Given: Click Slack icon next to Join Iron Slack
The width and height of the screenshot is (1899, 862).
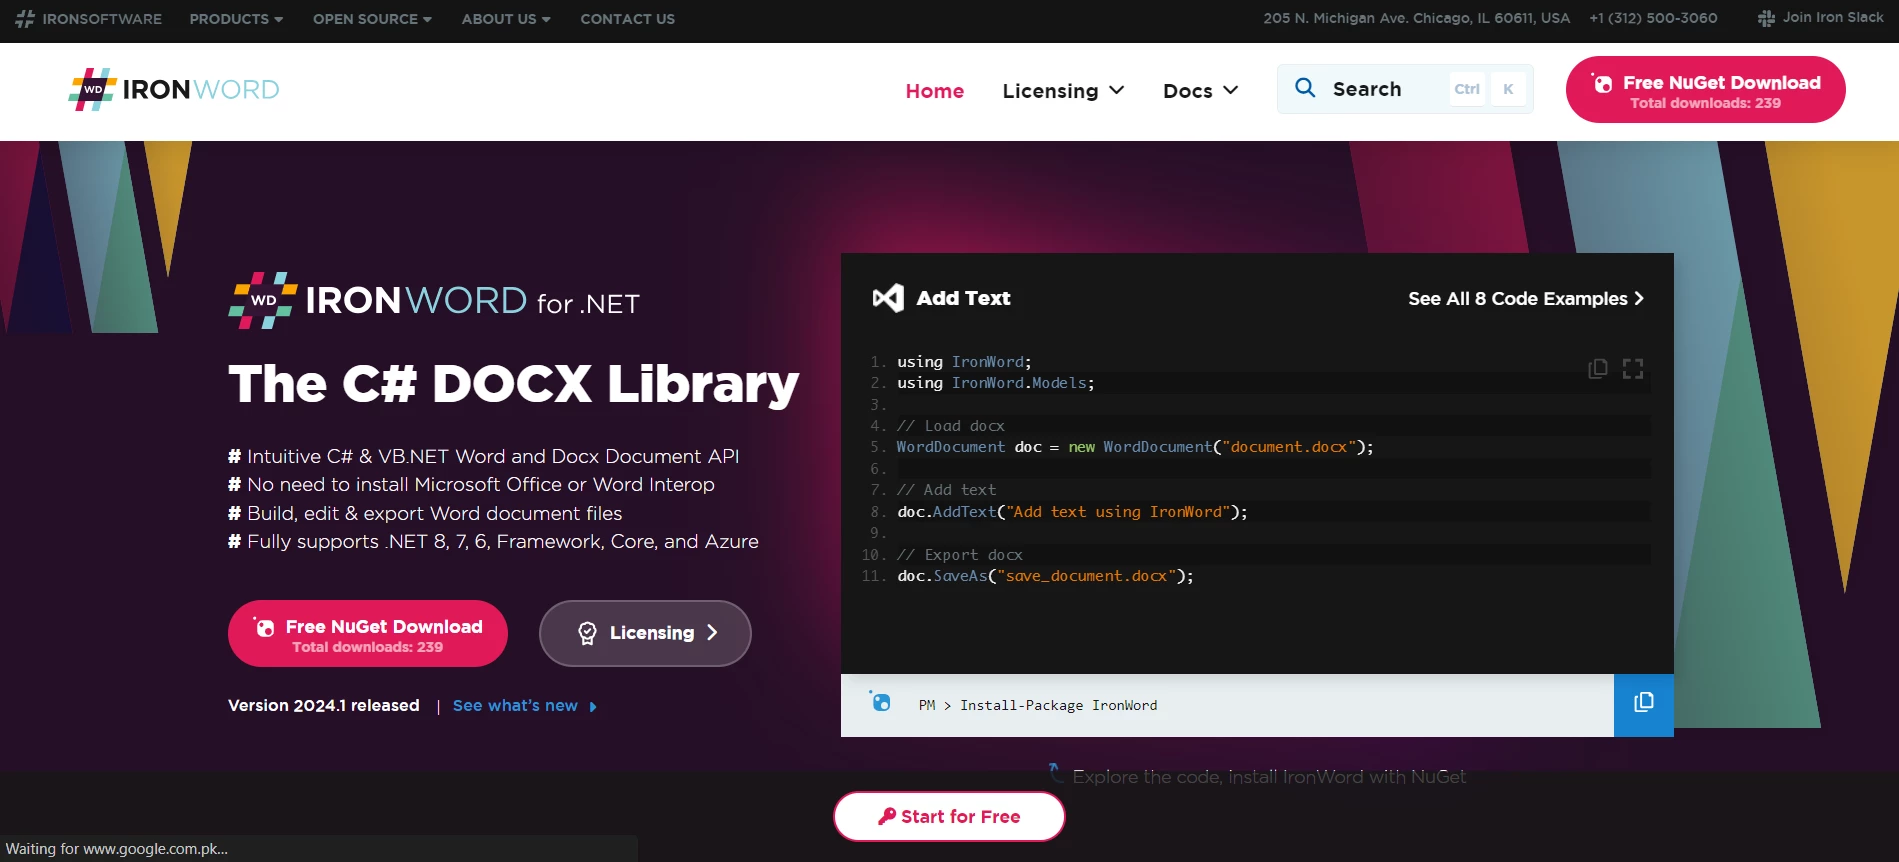Looking at the screenshot, I should click(x=1766, y=18).
